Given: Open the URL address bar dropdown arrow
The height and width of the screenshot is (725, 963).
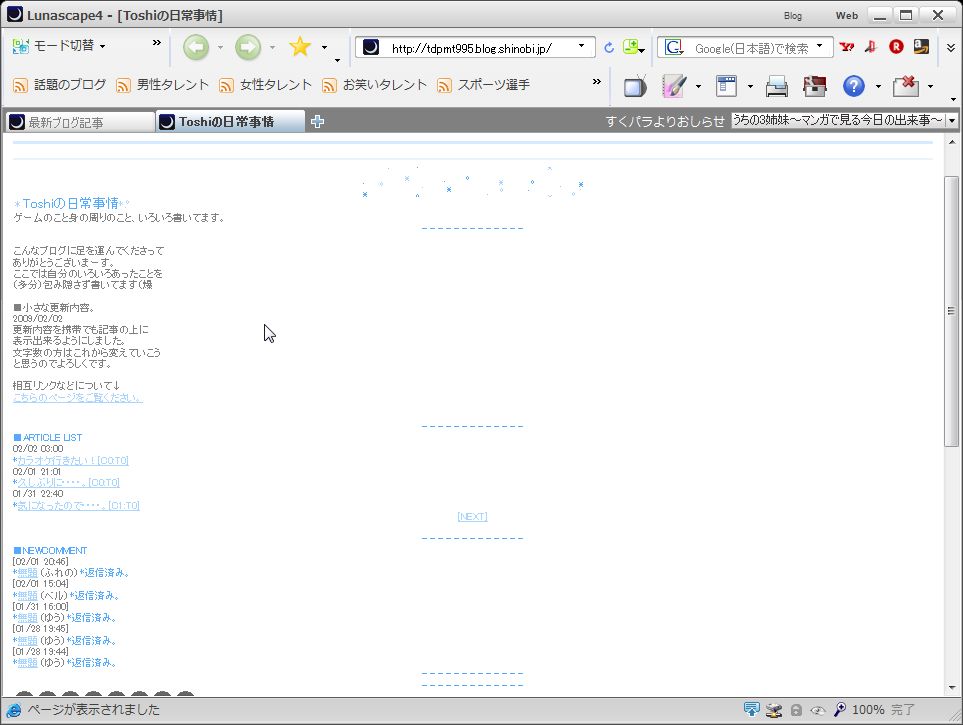Looking at the screenshot, I should tap(581, 46).
